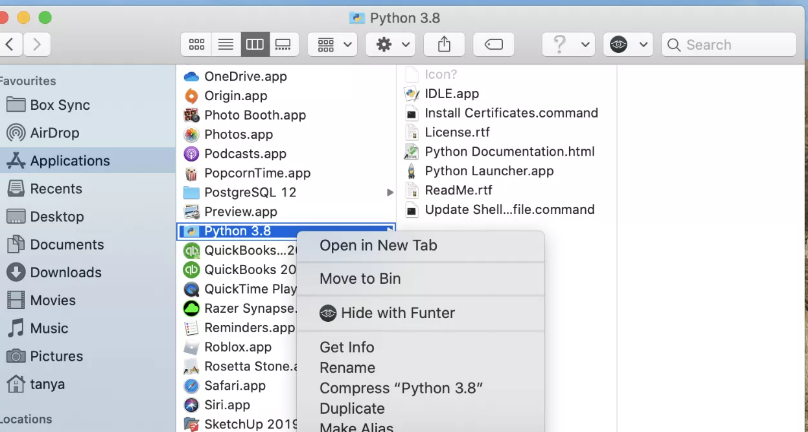
Task: Select the Roblox.app icon
Action: 191,347
